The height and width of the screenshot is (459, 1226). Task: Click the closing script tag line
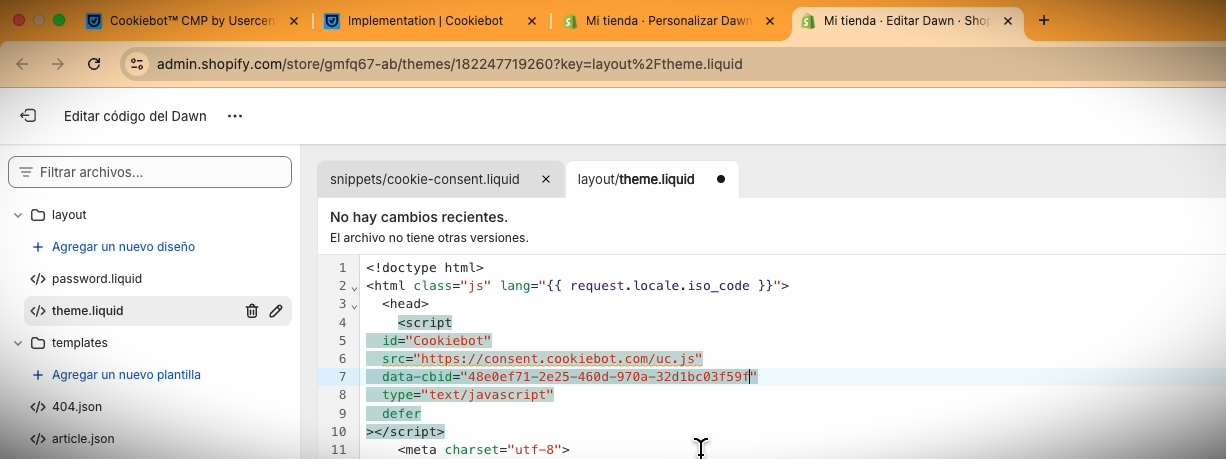[x=405, y=432]
